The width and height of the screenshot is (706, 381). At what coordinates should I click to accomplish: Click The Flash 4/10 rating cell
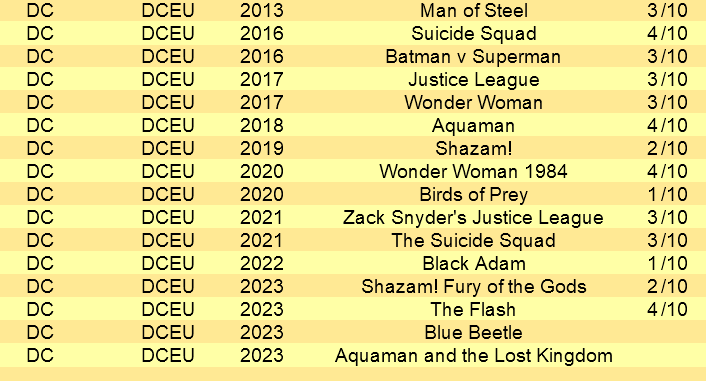[x=667, y=309]
